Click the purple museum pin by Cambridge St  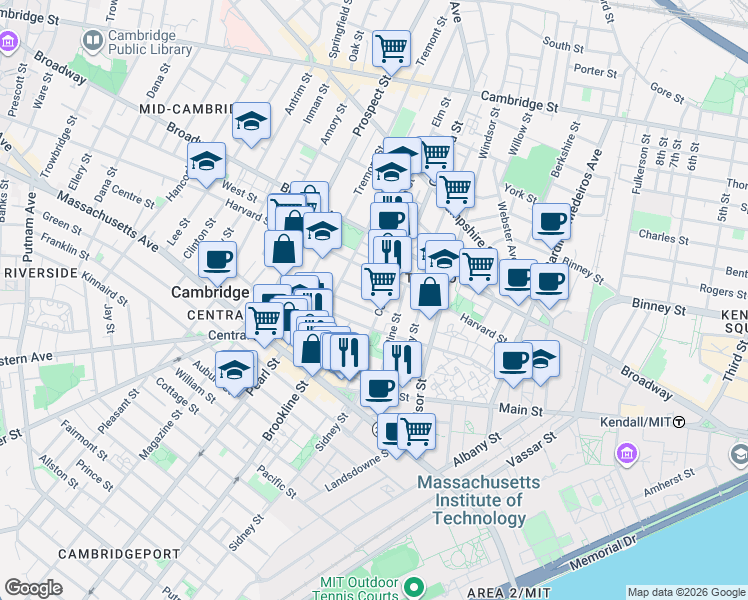tap(9, 41)
